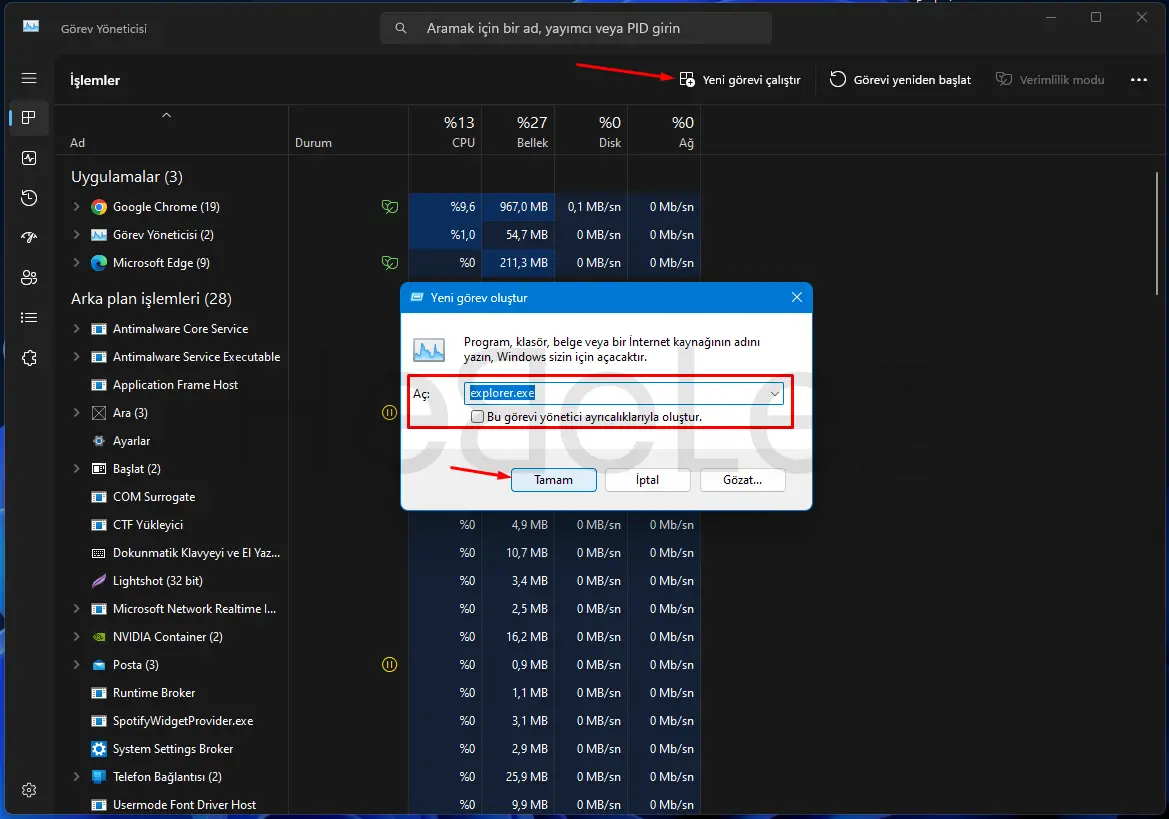This screenshot has width=1169, height=819.
Task: Click the search magnifier icon
Action: pos(400,28)
